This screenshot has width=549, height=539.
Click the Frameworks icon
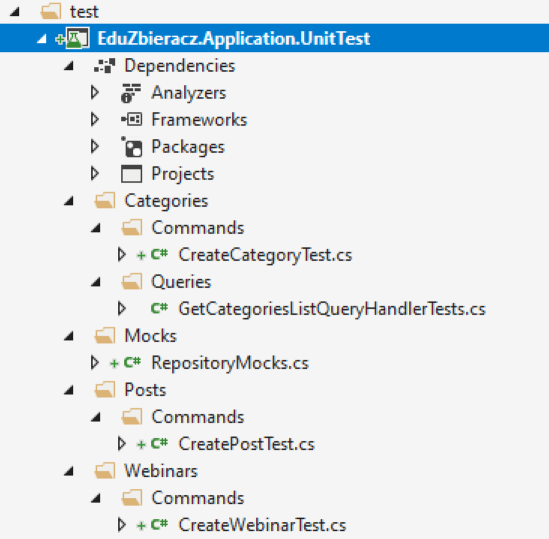(x=132, y=119)
